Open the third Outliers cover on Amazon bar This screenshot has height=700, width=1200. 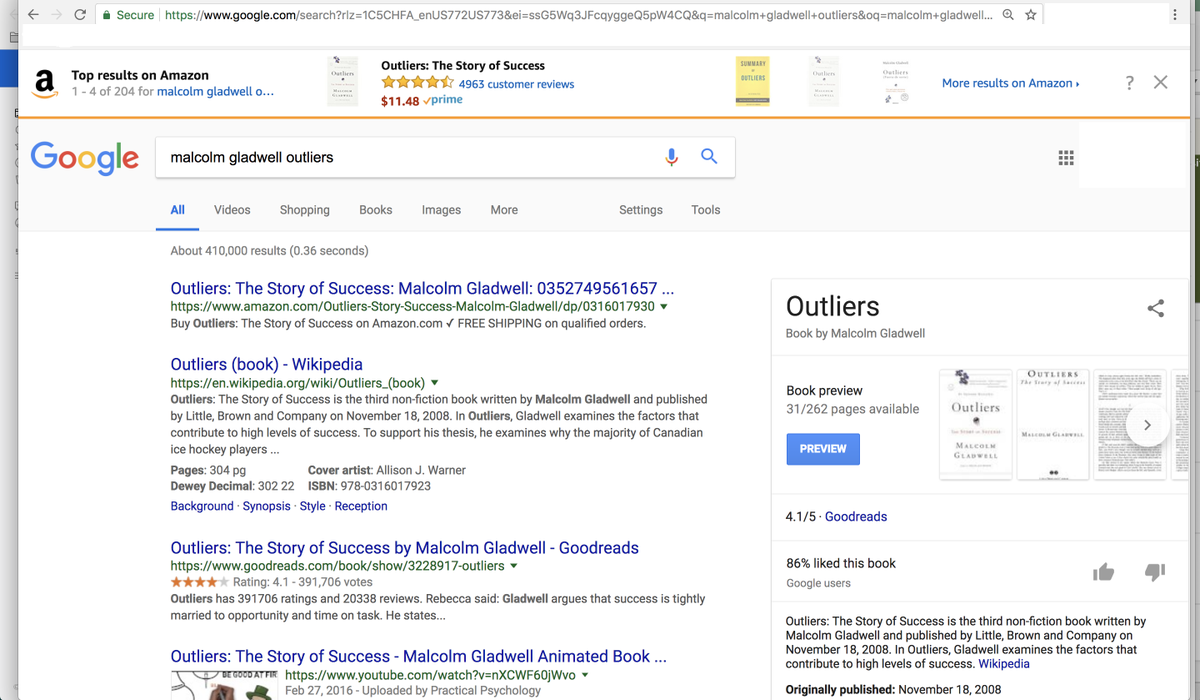(x=825, y=83)
